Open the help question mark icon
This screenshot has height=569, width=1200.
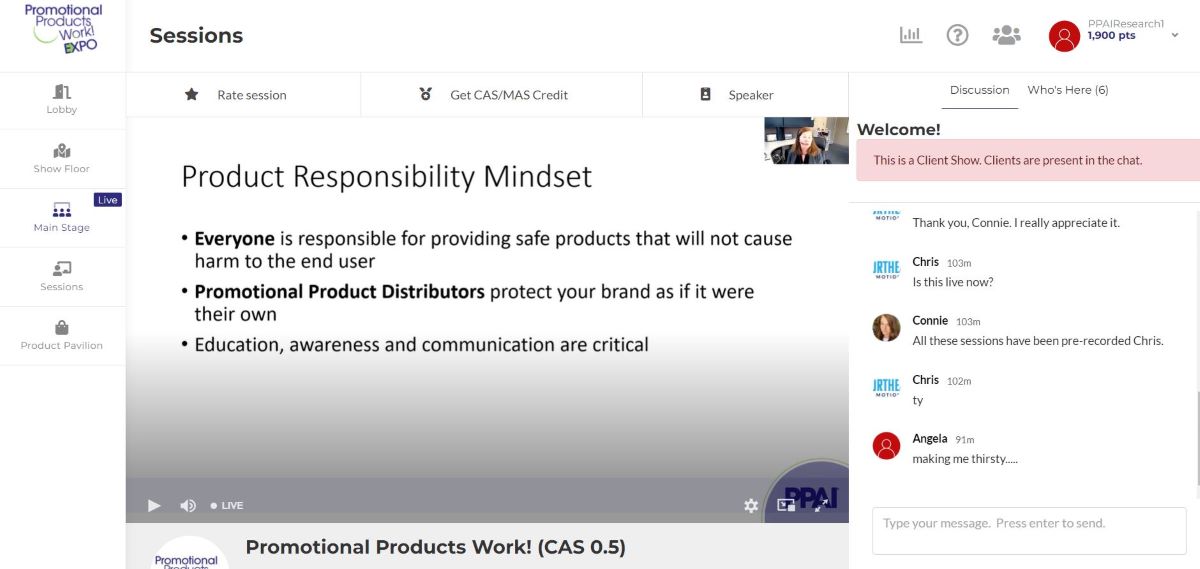coord(957,35)
